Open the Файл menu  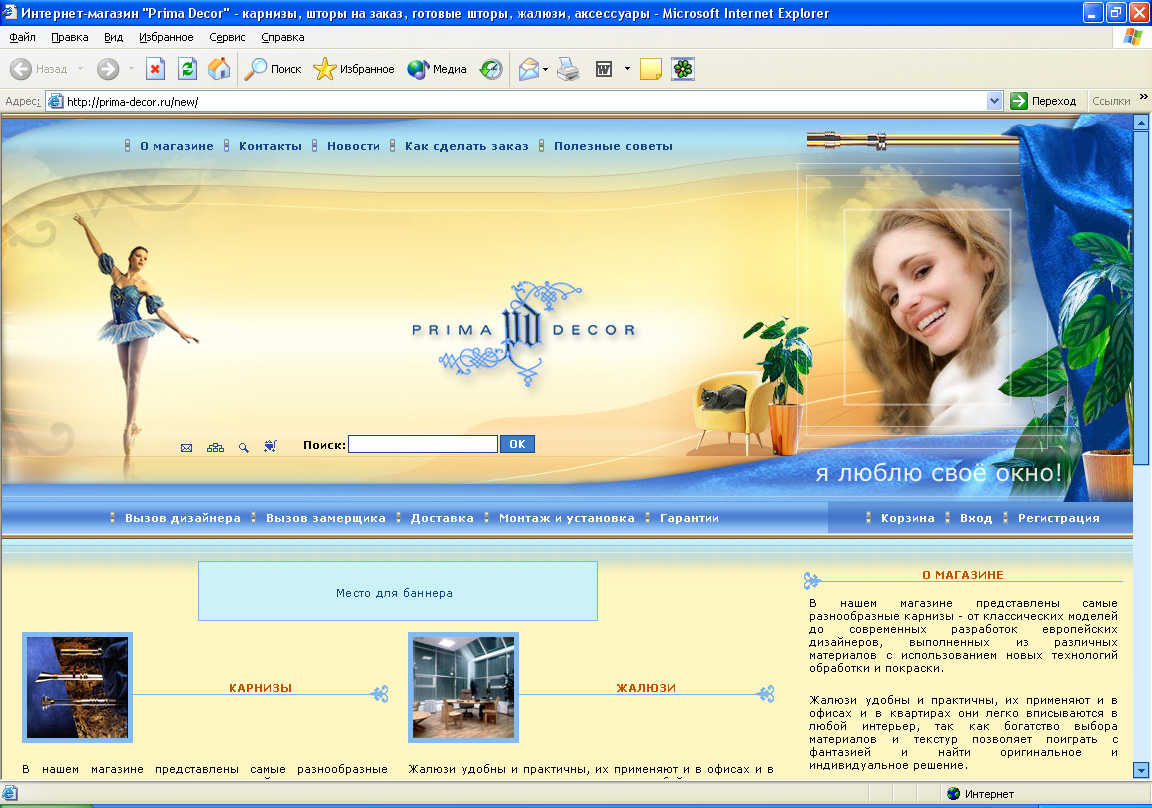[22, 37]
